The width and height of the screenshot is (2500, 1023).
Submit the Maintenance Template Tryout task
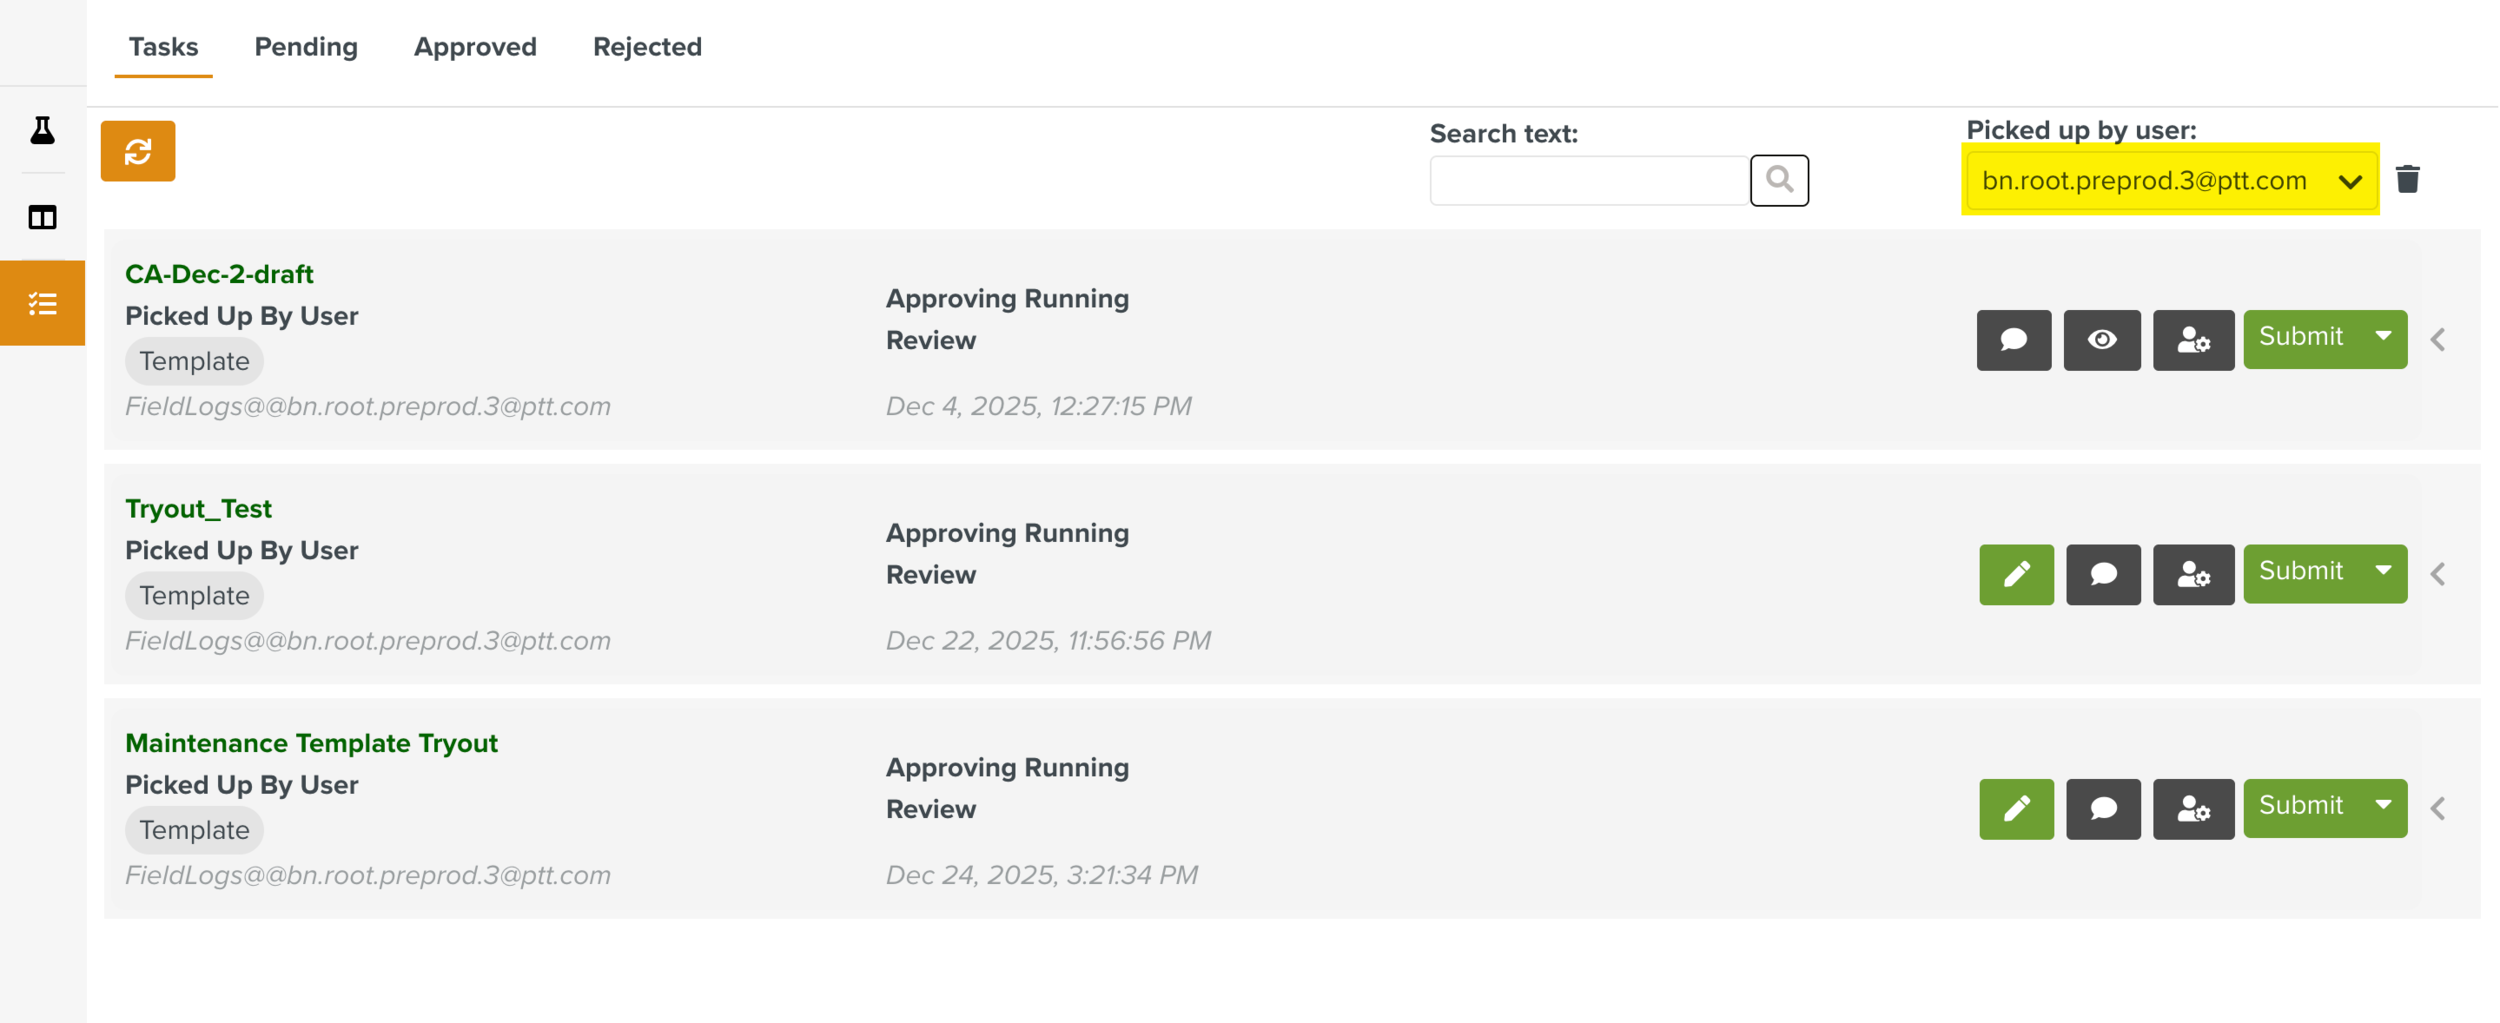(x=2300, y=806)
